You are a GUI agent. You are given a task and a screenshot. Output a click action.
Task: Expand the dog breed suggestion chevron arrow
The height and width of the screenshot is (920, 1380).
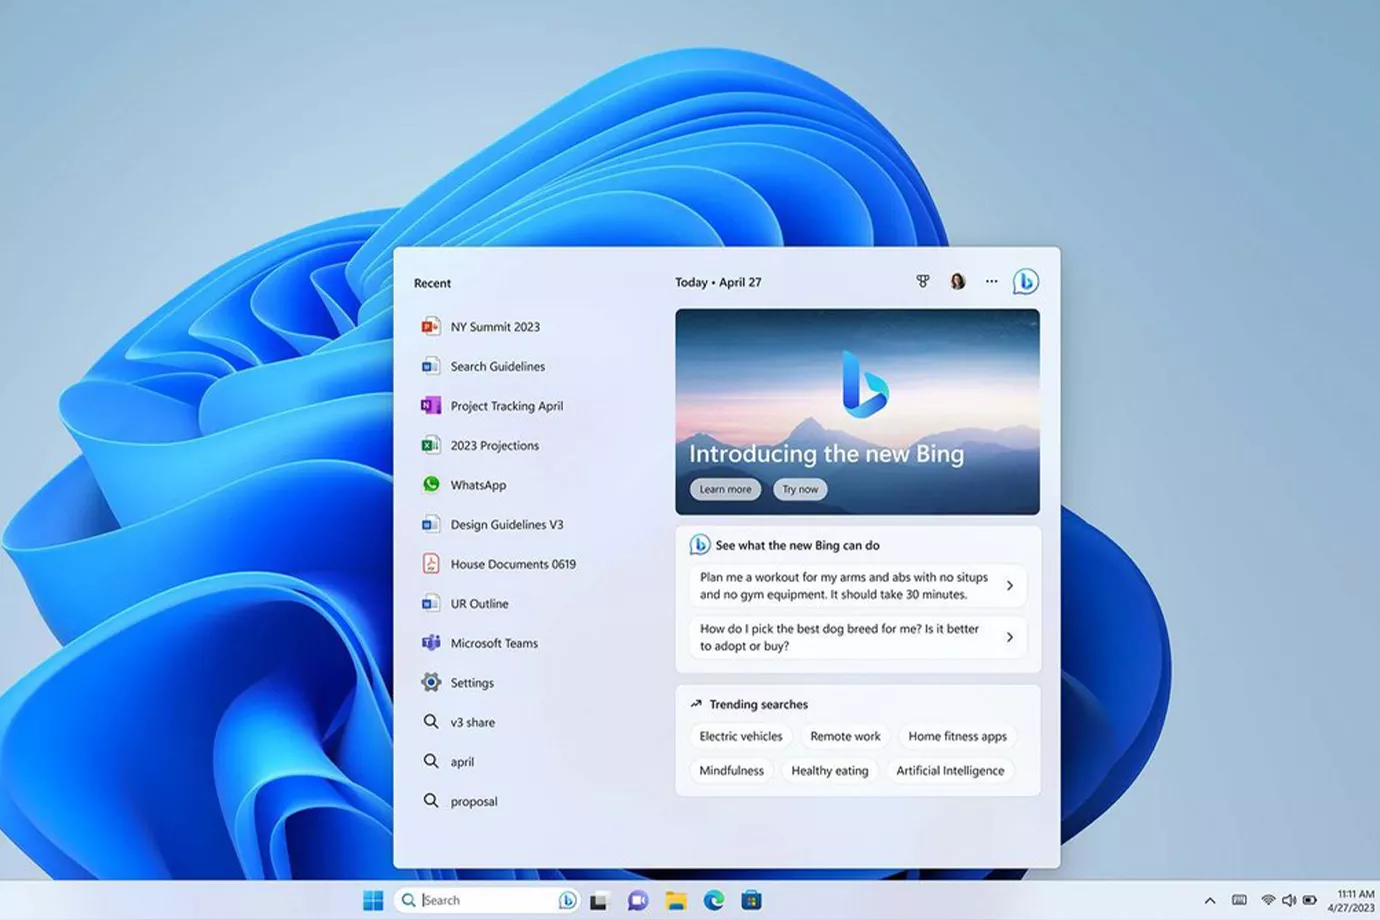pyautogui.click(x=1009, y=637)
